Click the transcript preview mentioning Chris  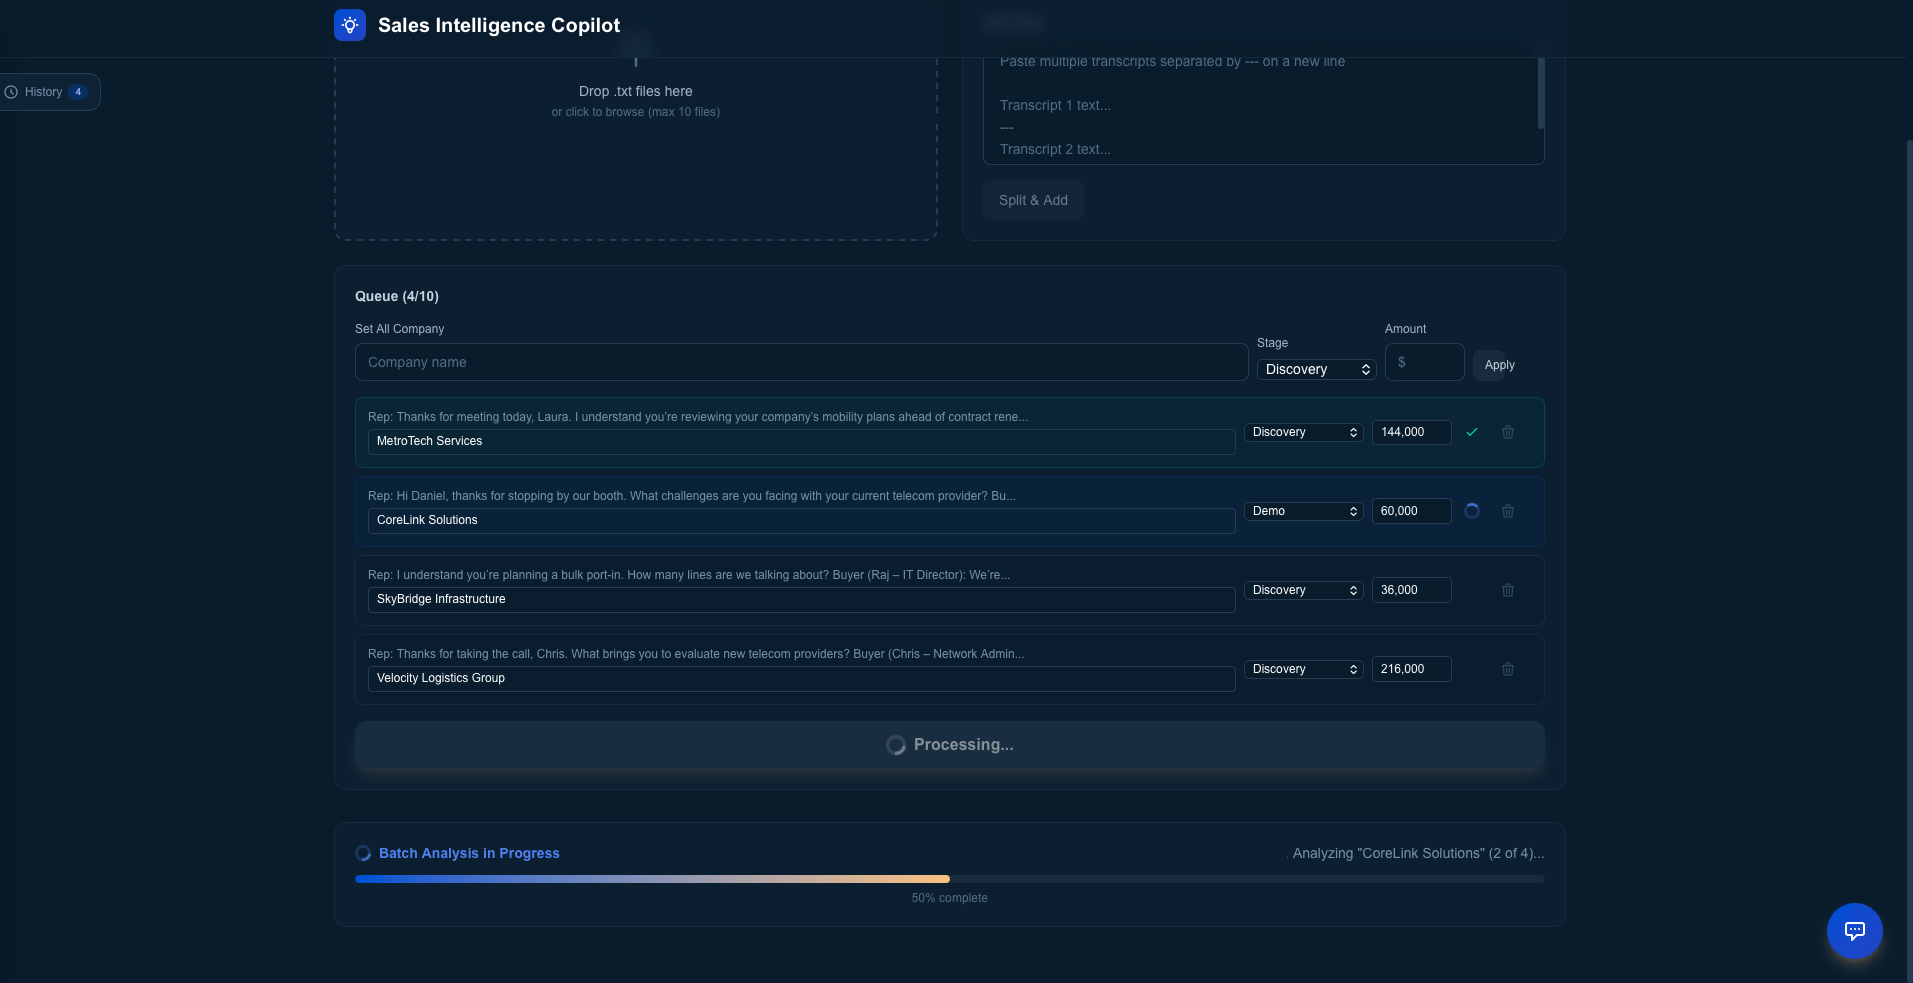click(x=696, y=654)
